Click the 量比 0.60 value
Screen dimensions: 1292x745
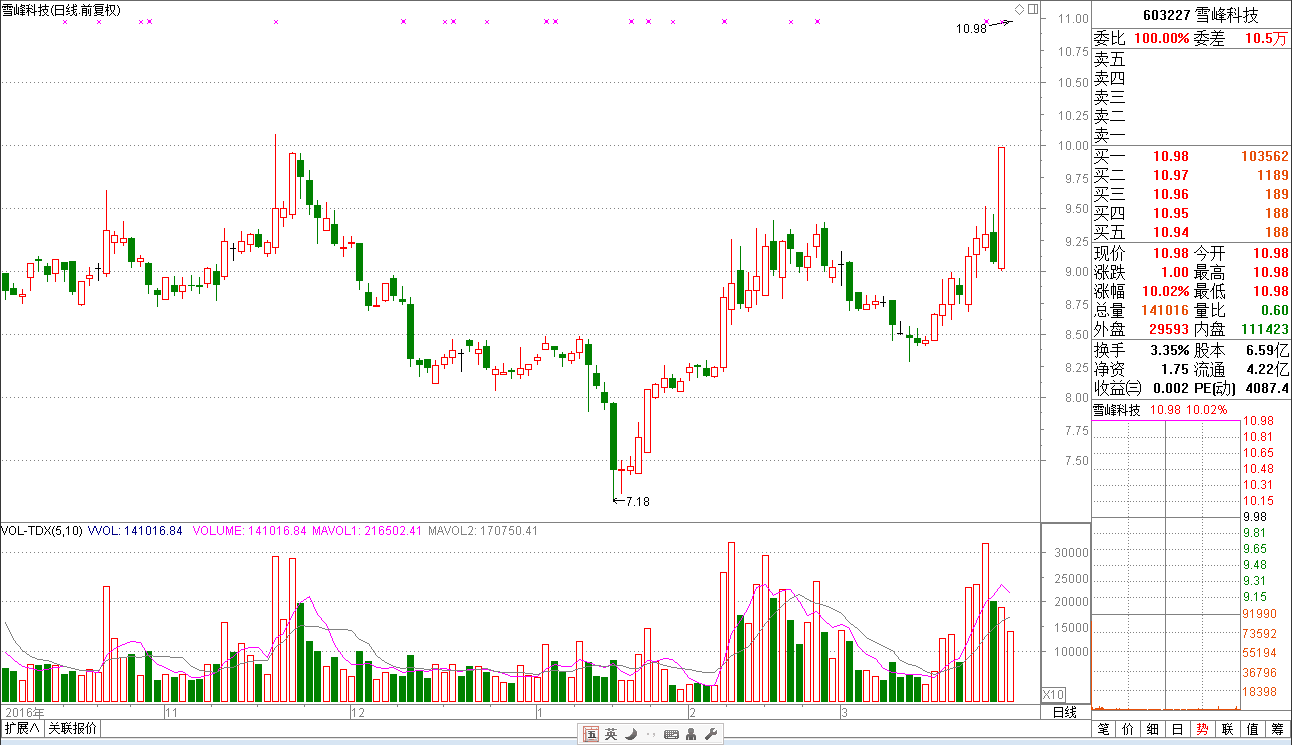pos(1274,310)
